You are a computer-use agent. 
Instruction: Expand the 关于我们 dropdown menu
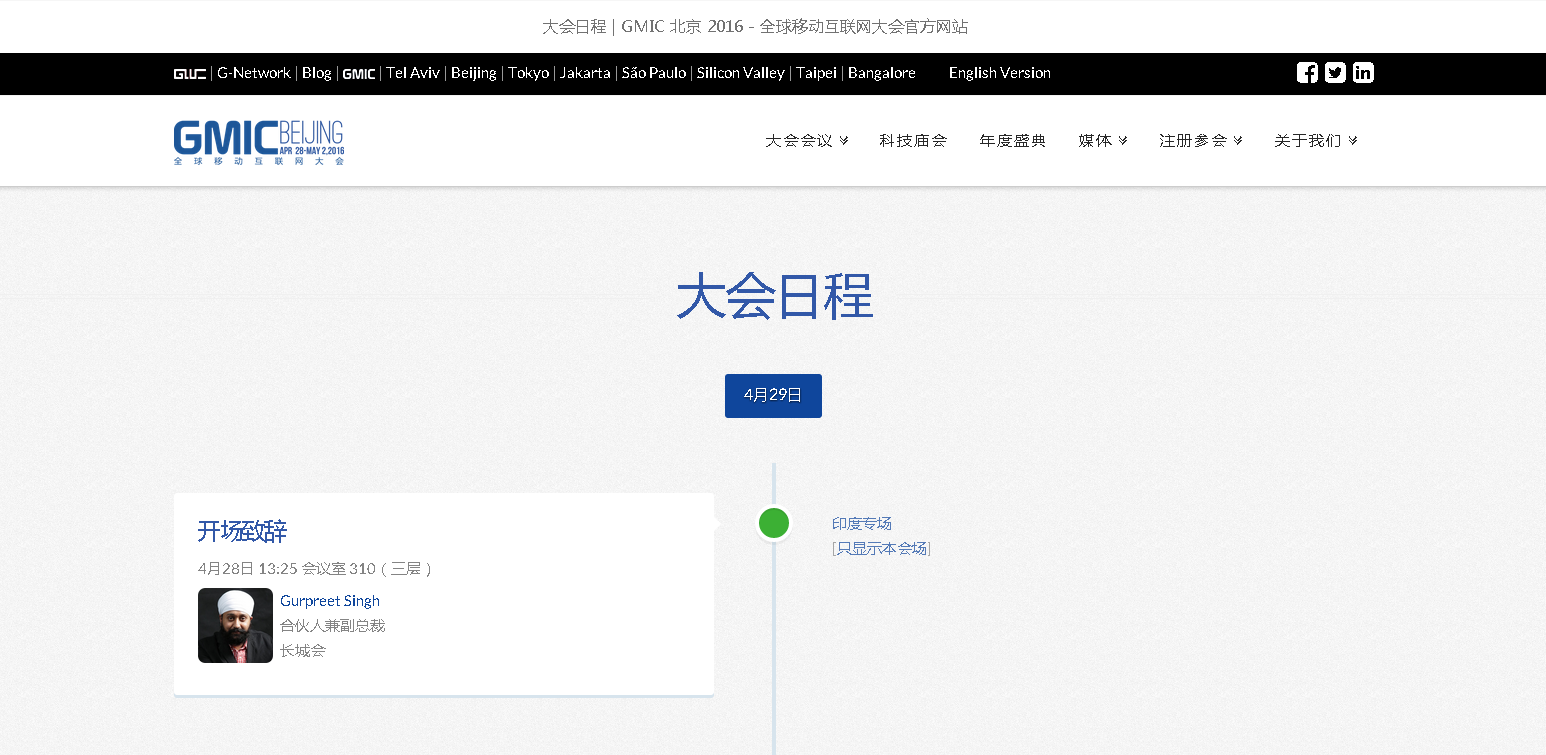click(1315, 141)
